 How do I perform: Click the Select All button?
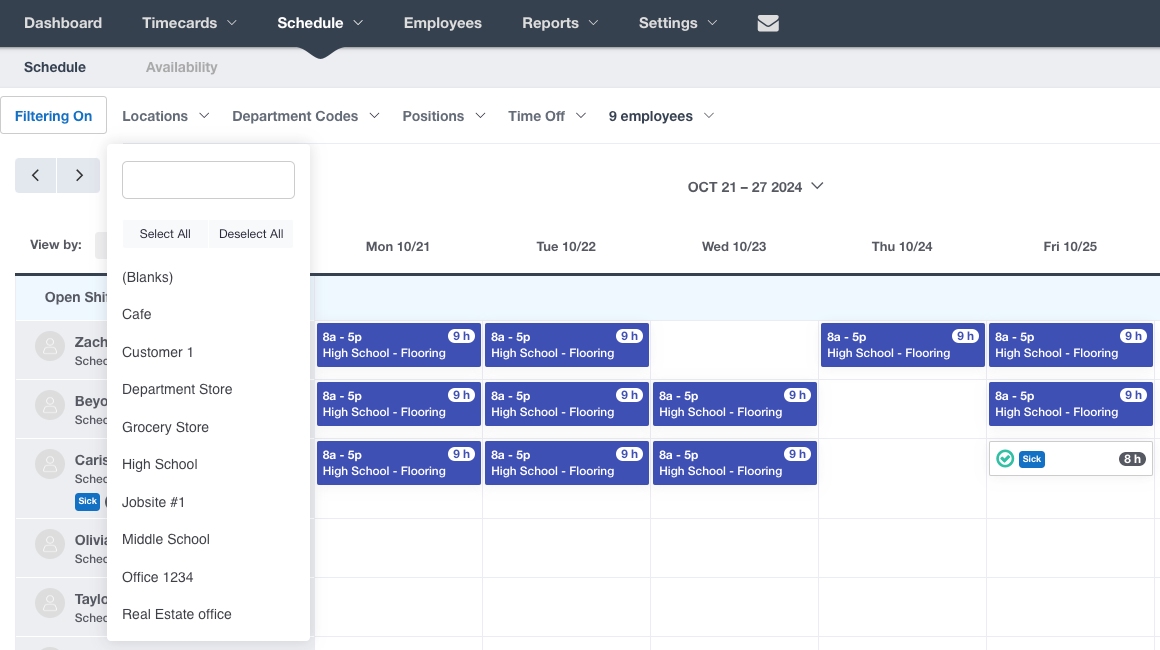click(165, 234)
